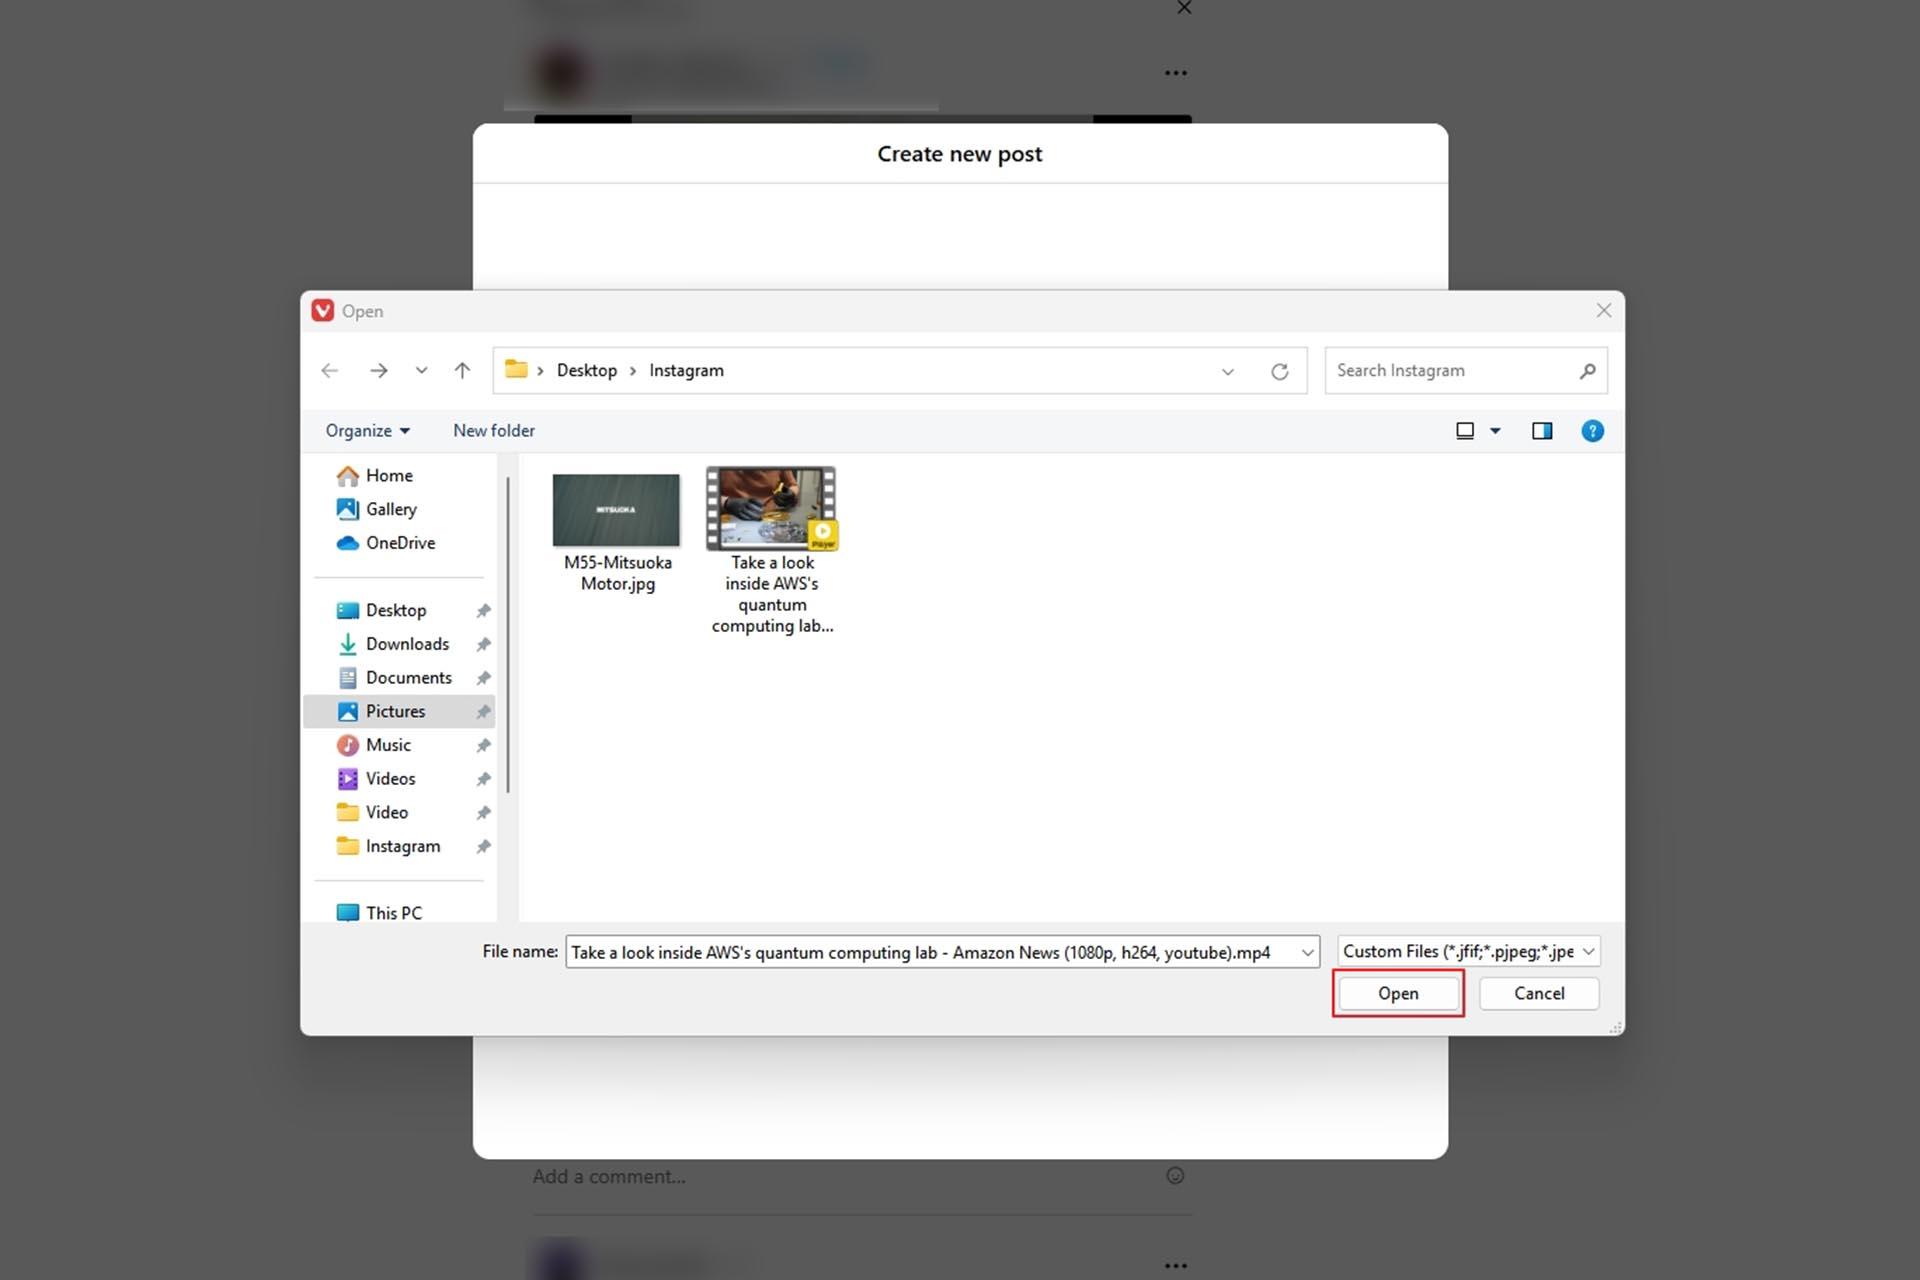Expand the view options arrow
The width and height of the screenshot is (1920, 1280).
coord(1495,431)
